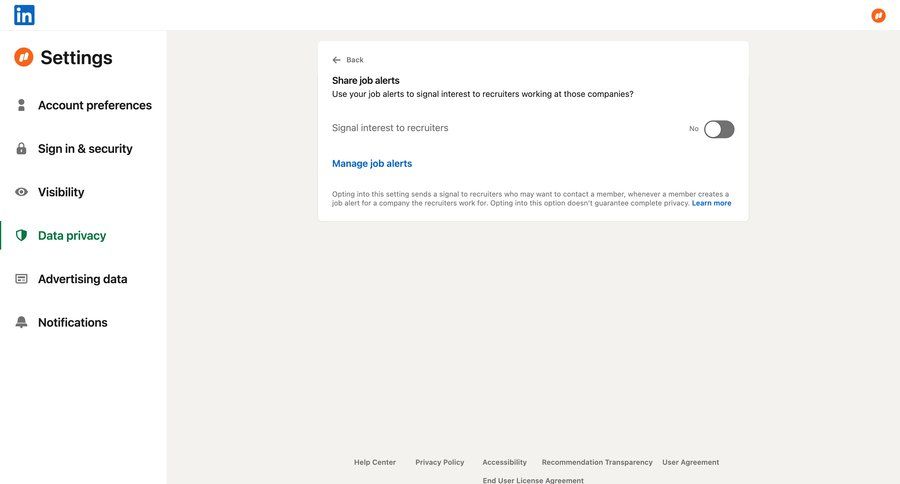This screenshot has width=900, height=484.
Task: Open Recommendation Transparency footer link
Action: (x=597, y=462)
